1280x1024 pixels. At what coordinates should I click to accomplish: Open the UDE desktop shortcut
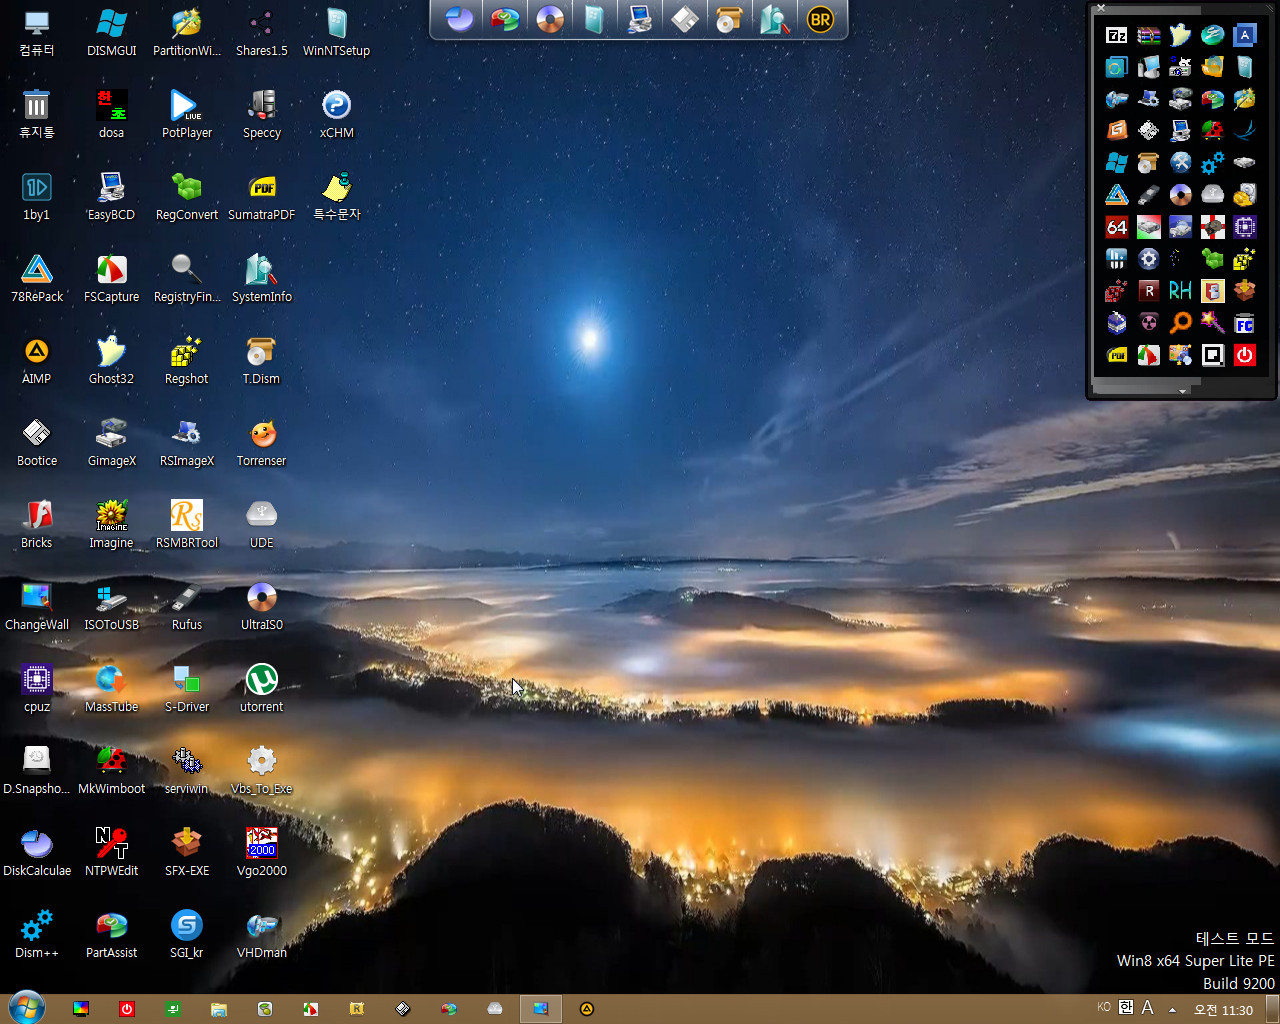click(261, 525)
